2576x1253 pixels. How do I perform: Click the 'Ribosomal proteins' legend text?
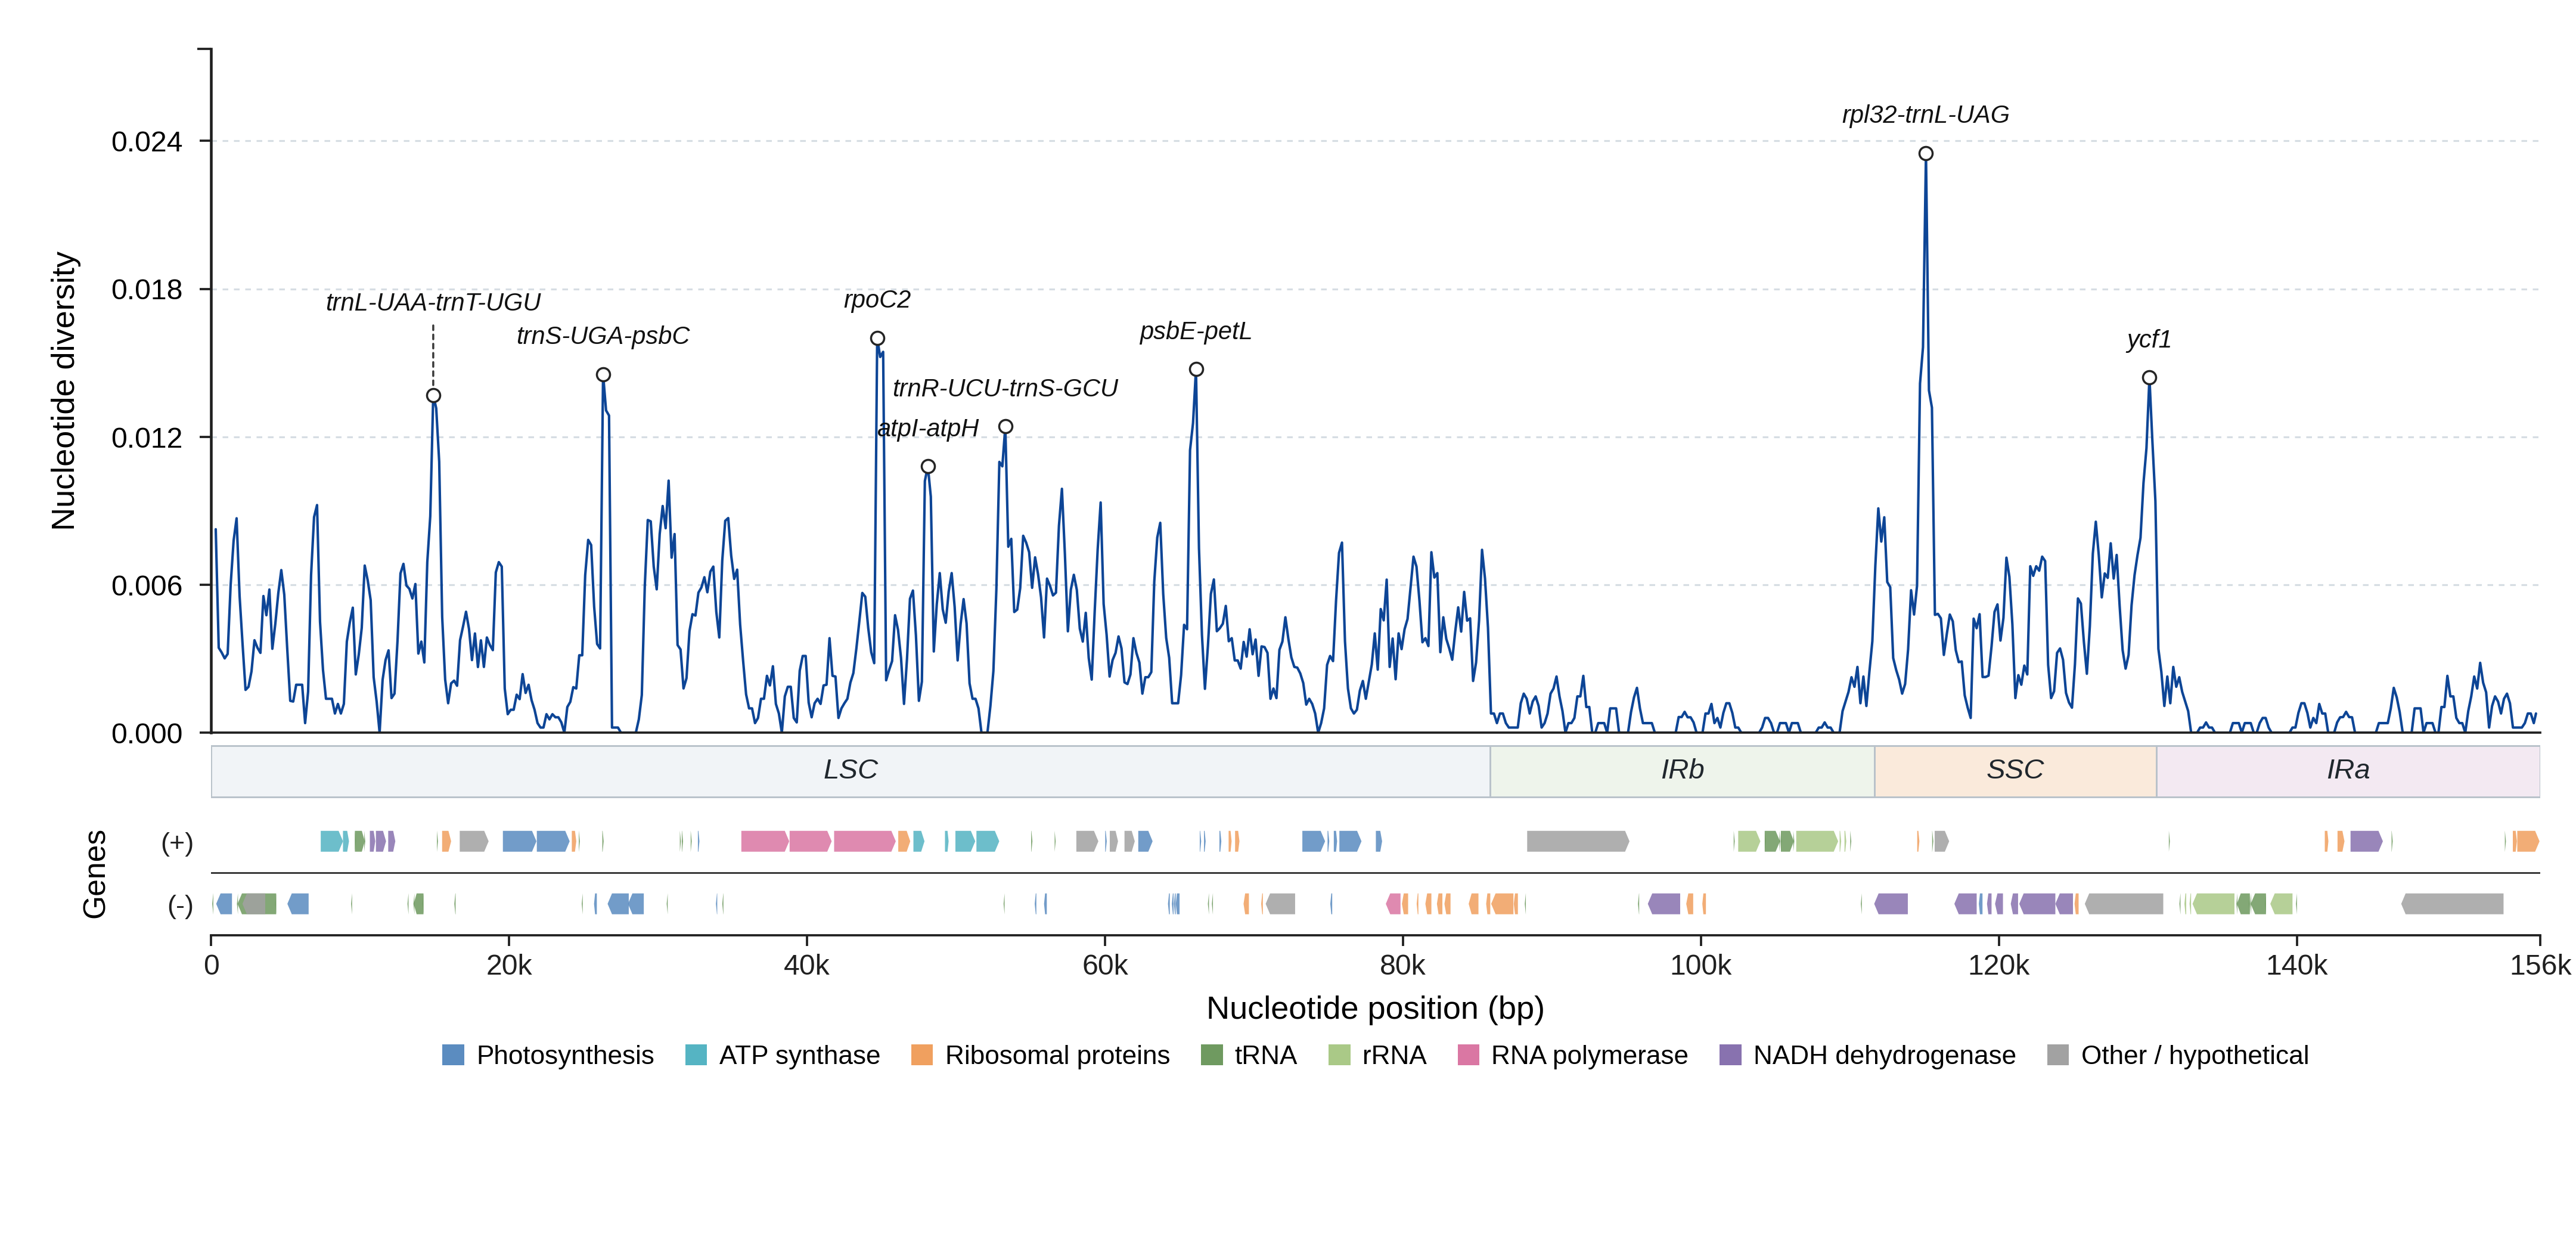click(x=1057, y=1055)
